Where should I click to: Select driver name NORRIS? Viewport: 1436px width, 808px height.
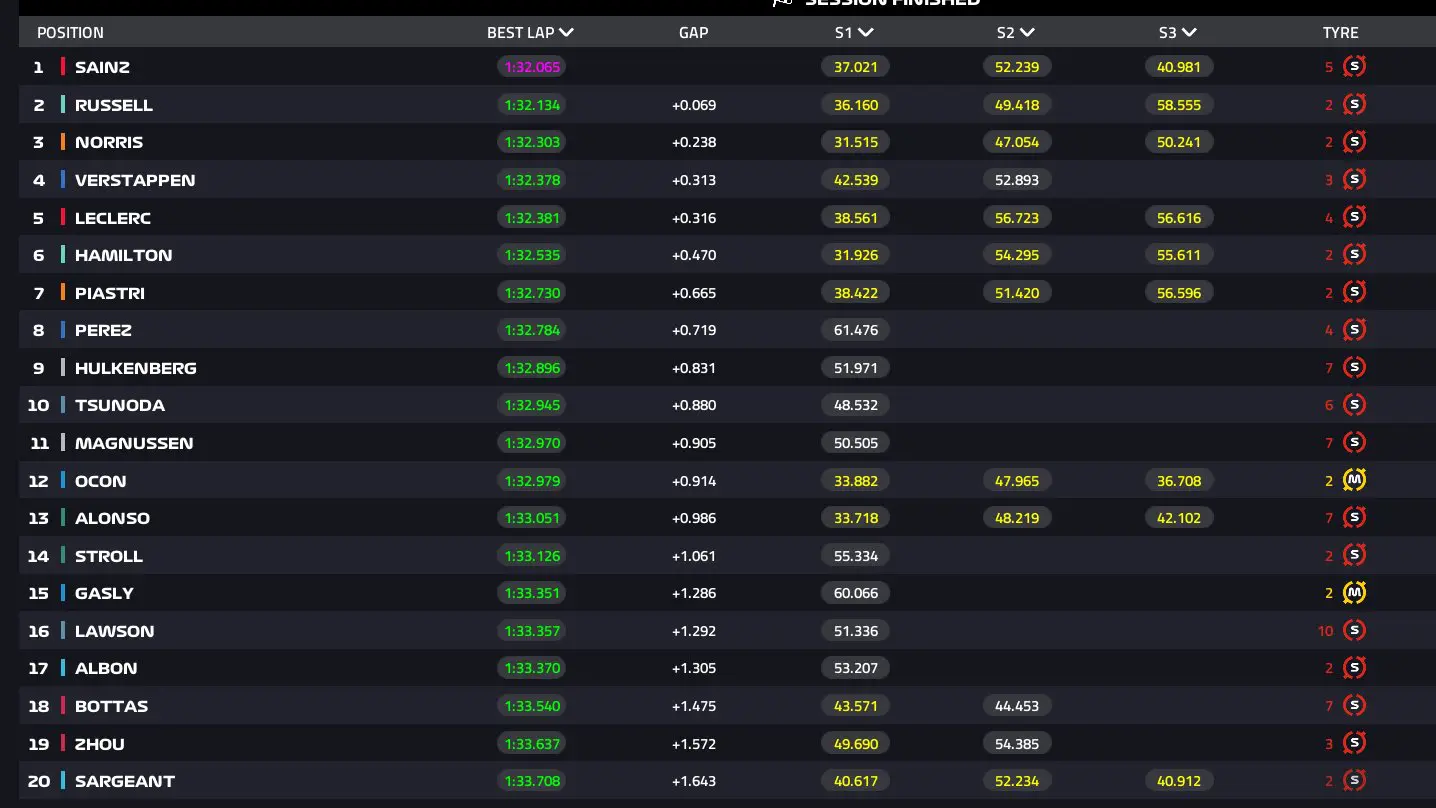click(109, 142)
